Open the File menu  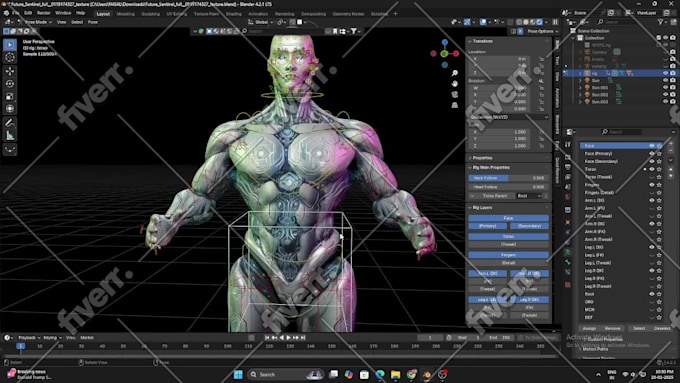click(16, 13)
